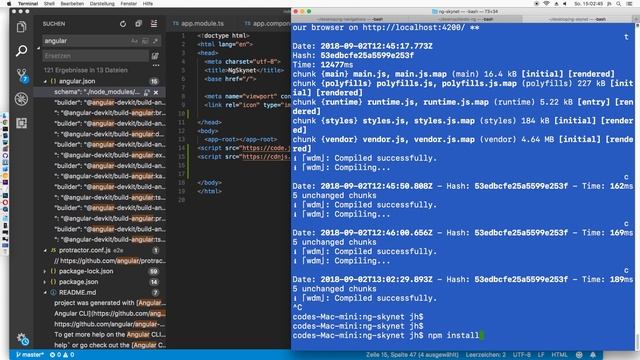640x360 pixels.
Task: Open Source Control view with badge 7
Action: (22, 75)
